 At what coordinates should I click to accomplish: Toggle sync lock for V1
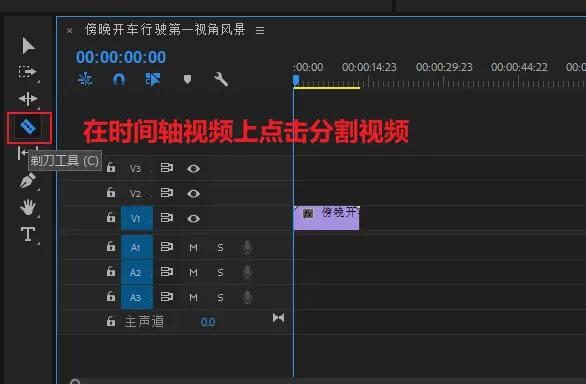tap(167, 218)
